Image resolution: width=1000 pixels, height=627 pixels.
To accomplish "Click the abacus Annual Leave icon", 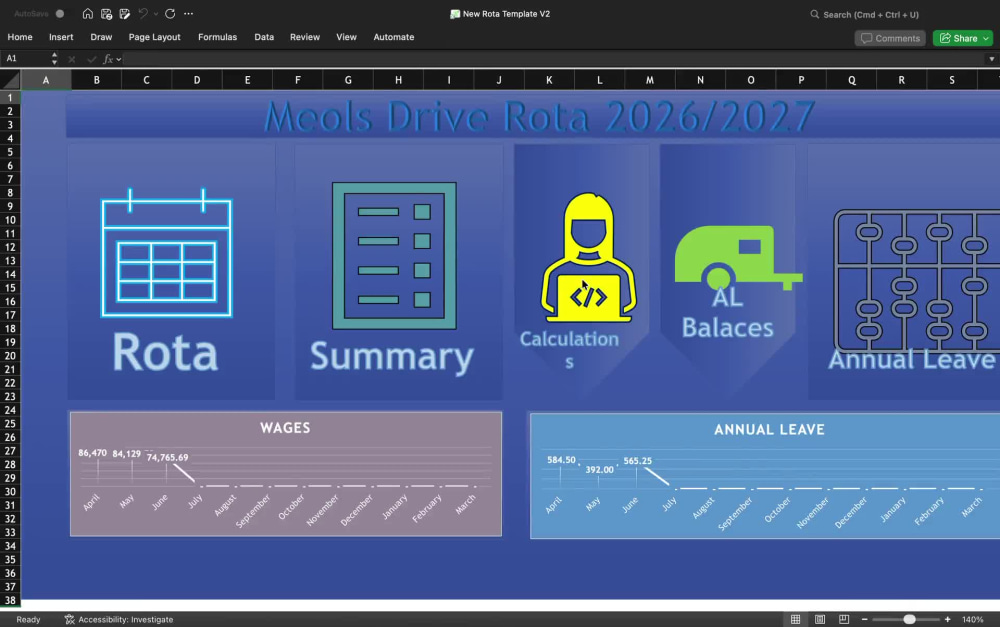I will (x=917, y=281).
